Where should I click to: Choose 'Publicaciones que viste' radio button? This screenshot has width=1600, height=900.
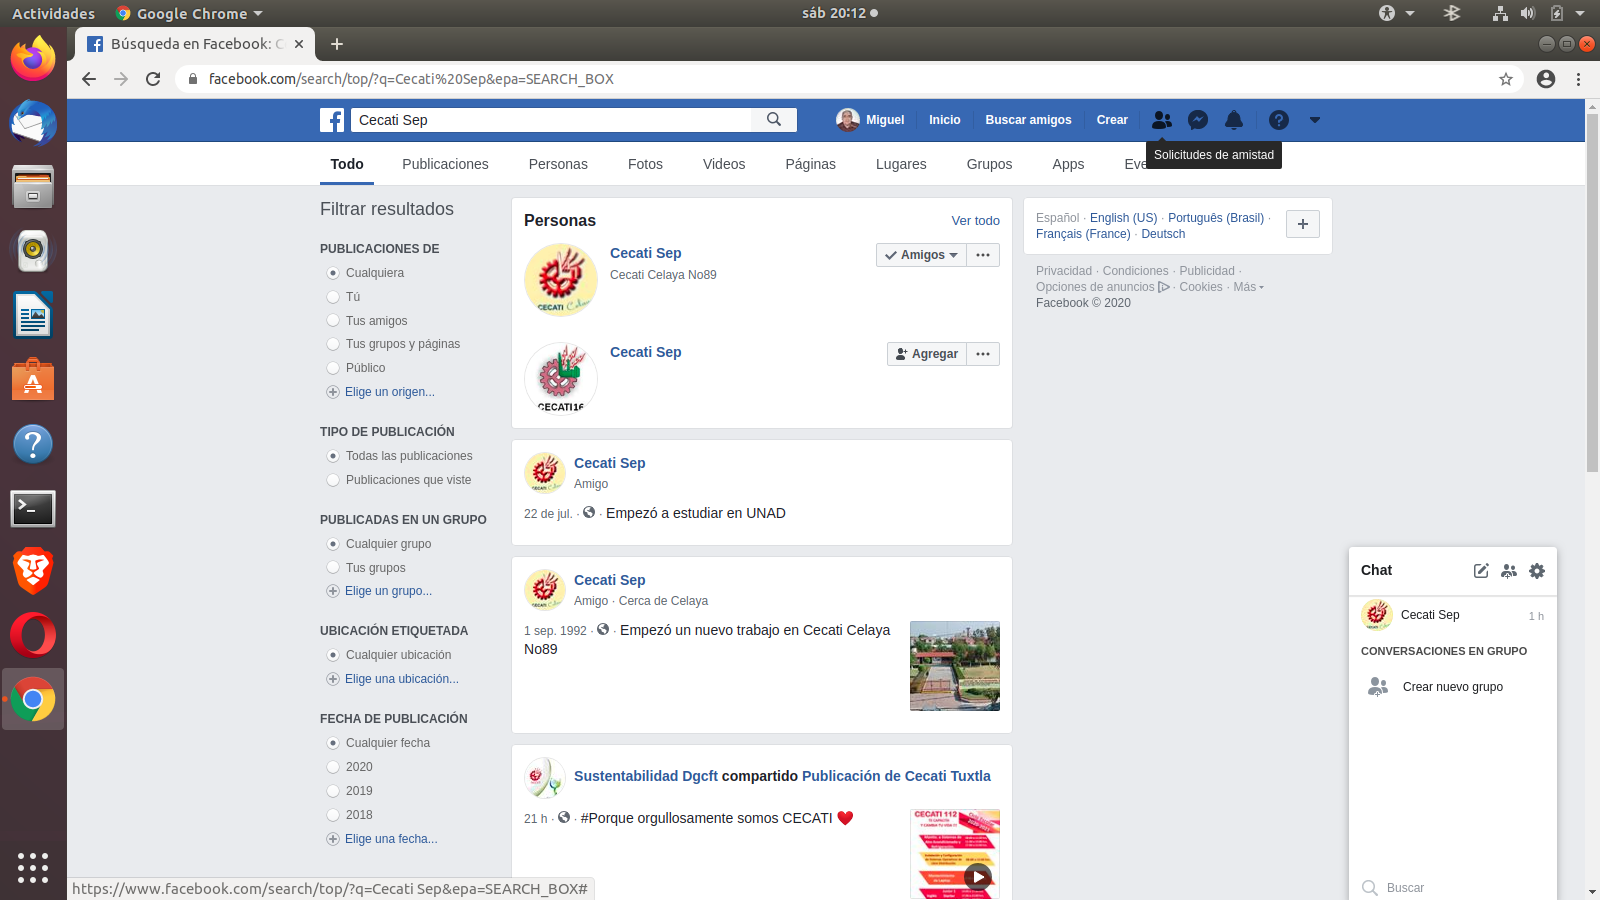pos(333,480)
